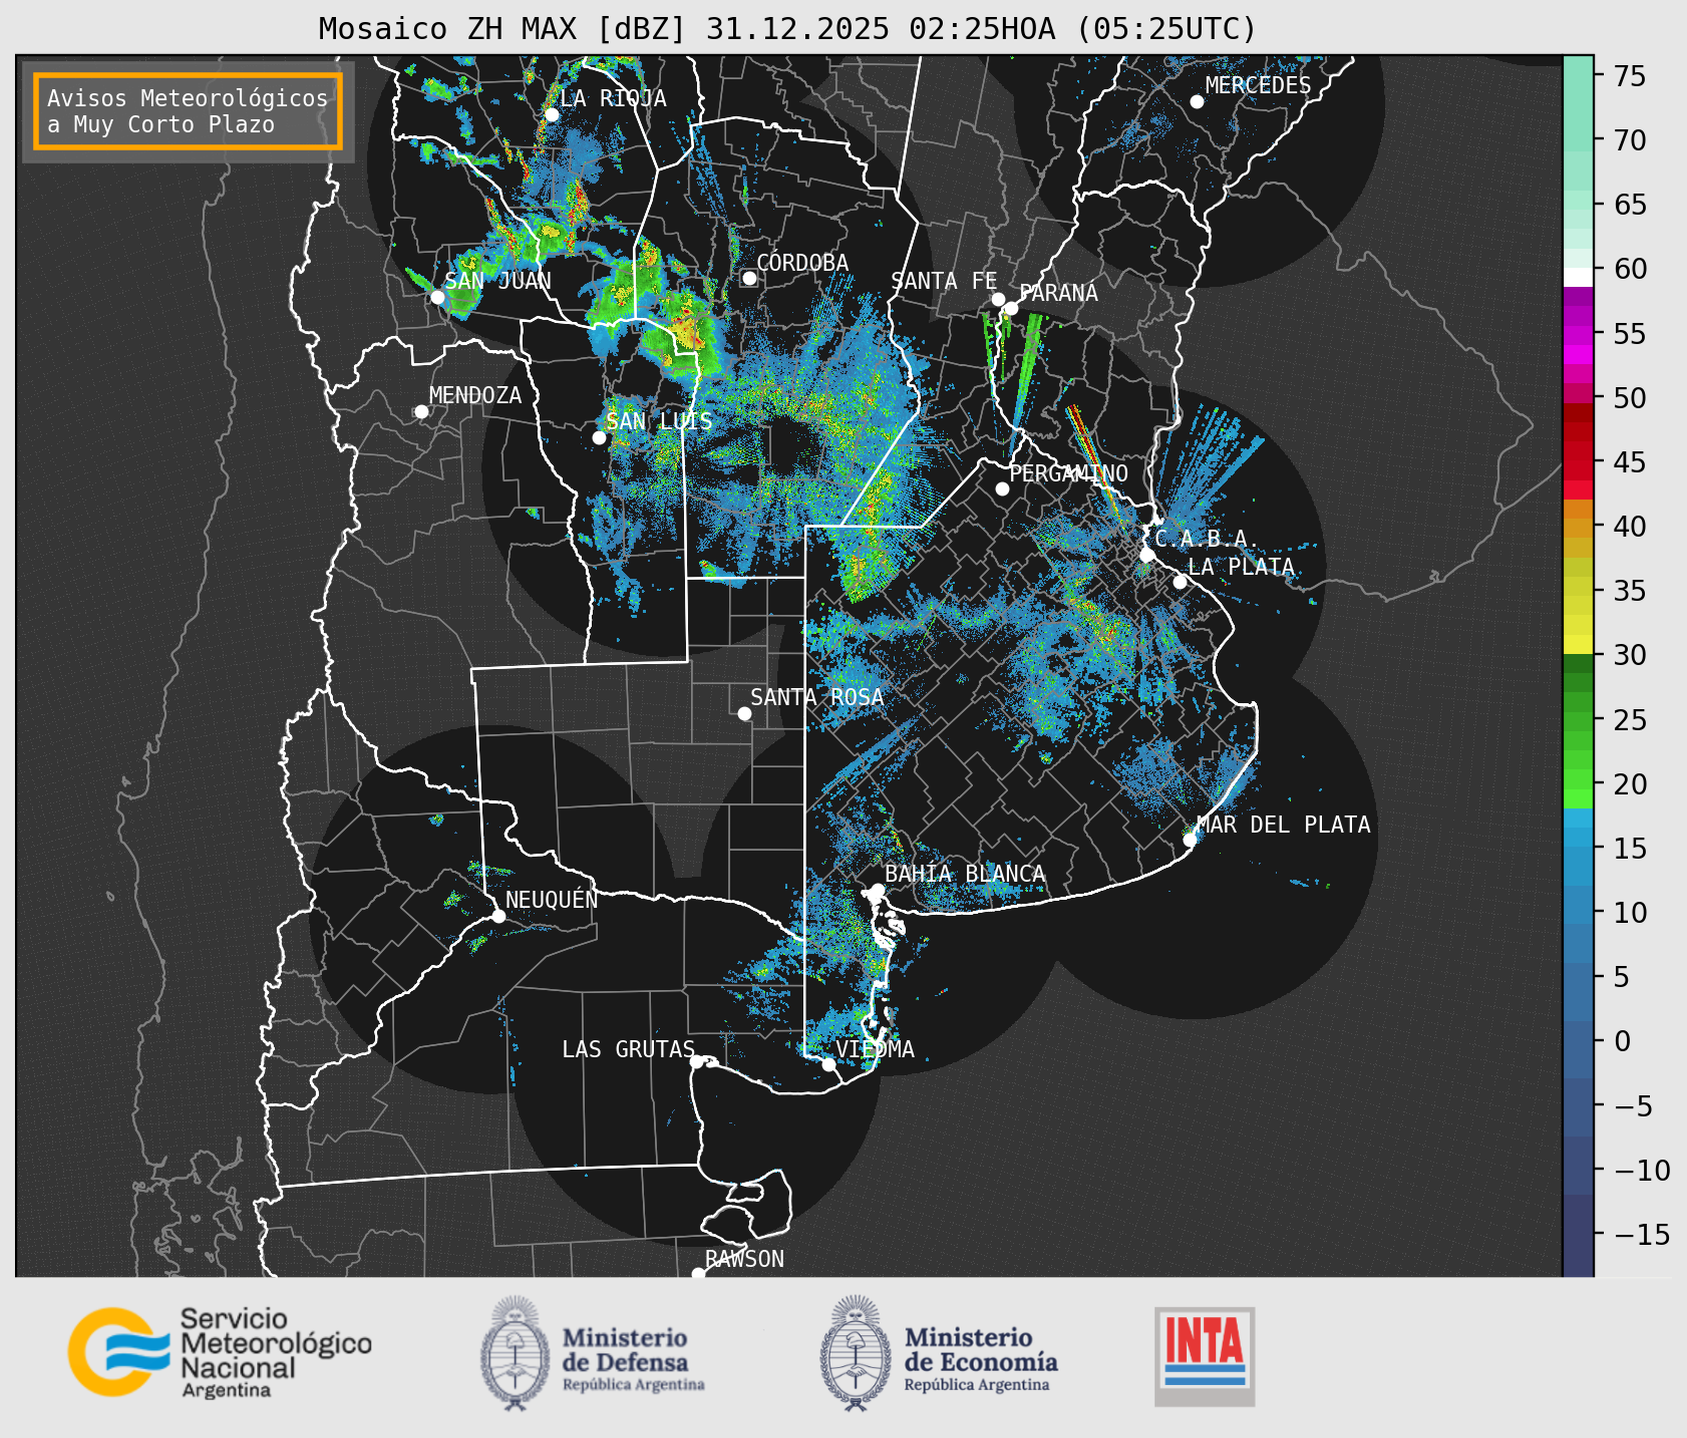
Task: Click the SANTA ROSA label text
Action: point(817,697)
